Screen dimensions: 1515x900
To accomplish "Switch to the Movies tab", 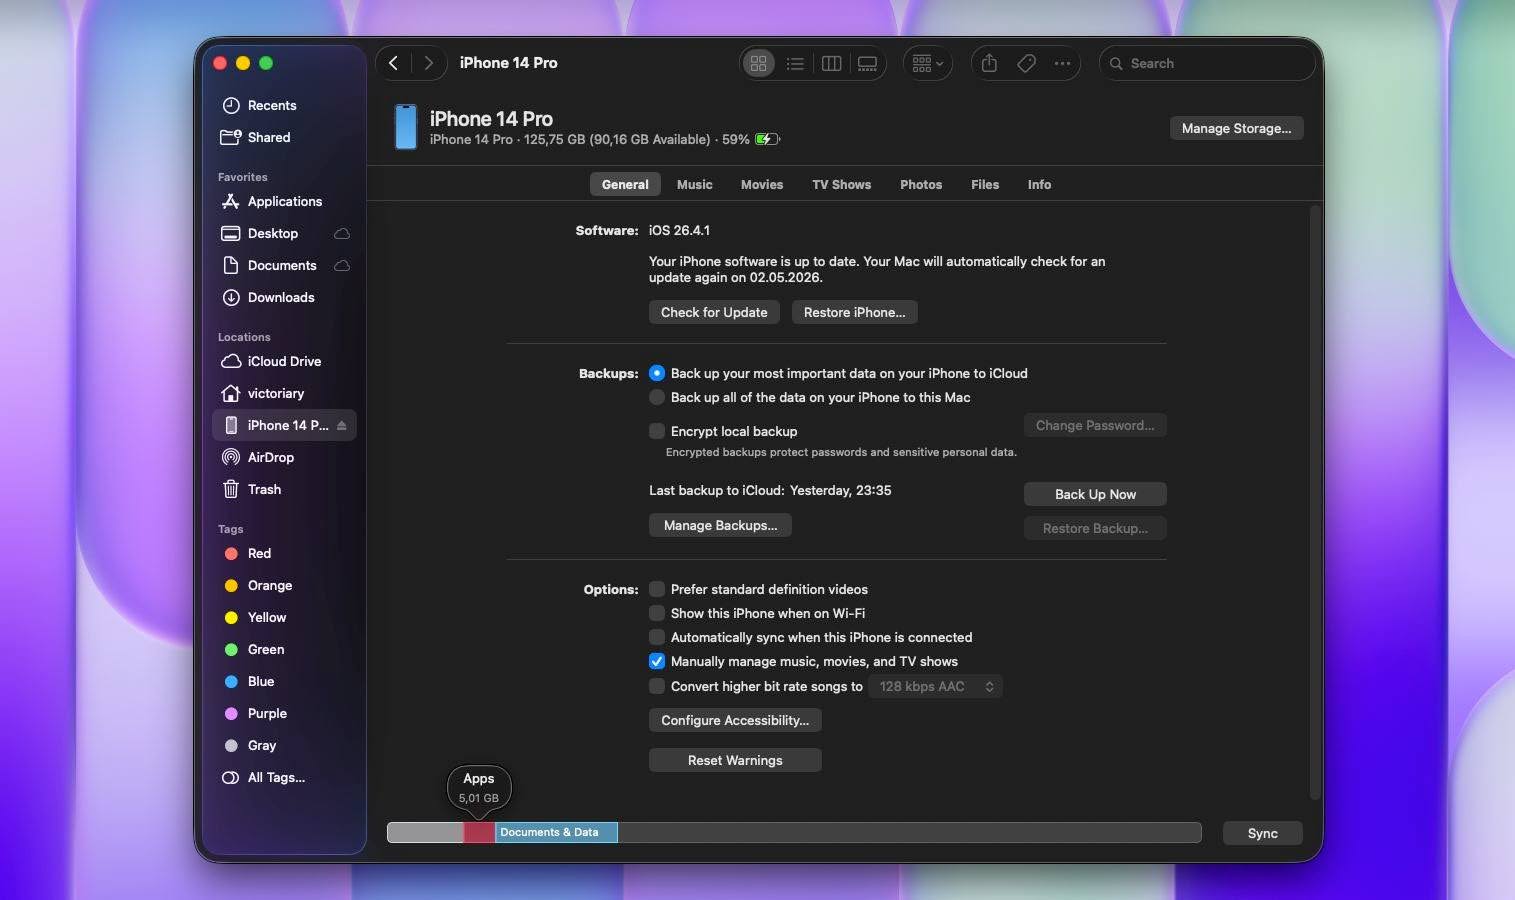I will point(762,184).
